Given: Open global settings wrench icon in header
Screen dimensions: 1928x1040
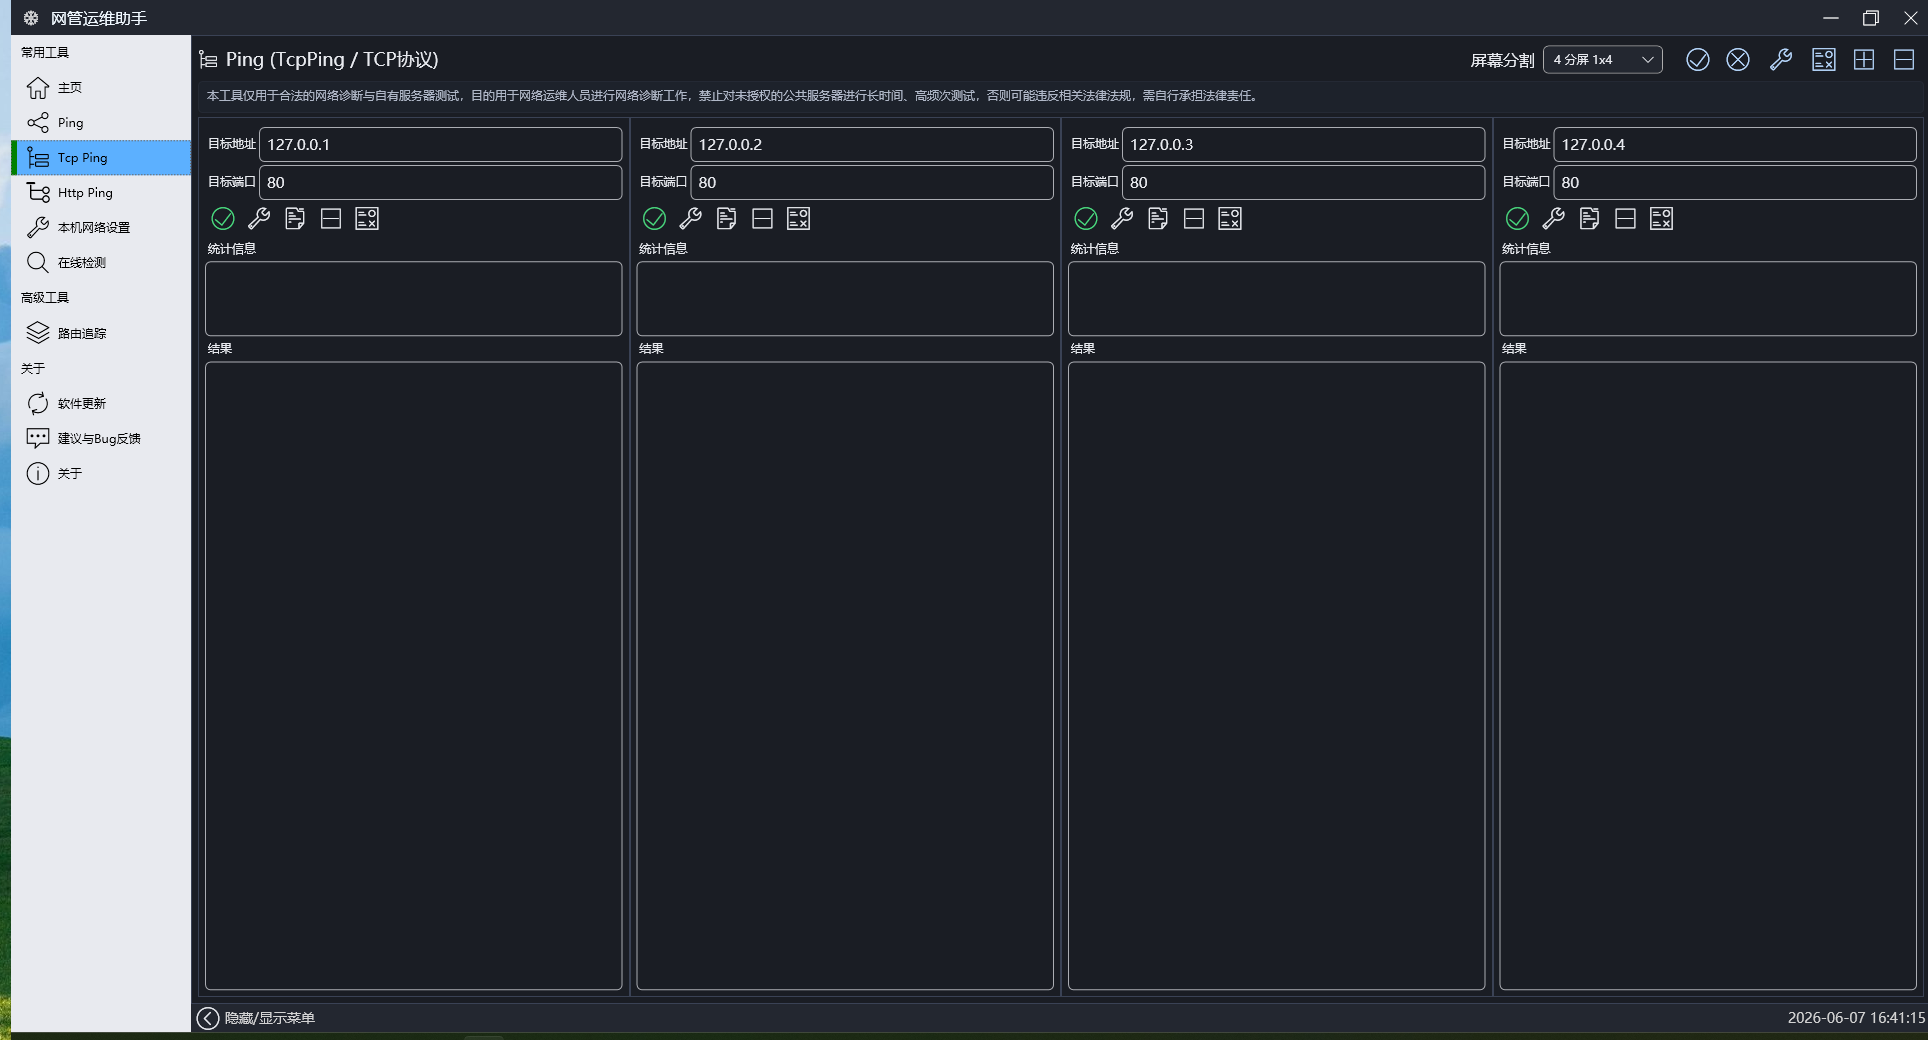Looking at the screenshot, I should tap(1781, 60).
